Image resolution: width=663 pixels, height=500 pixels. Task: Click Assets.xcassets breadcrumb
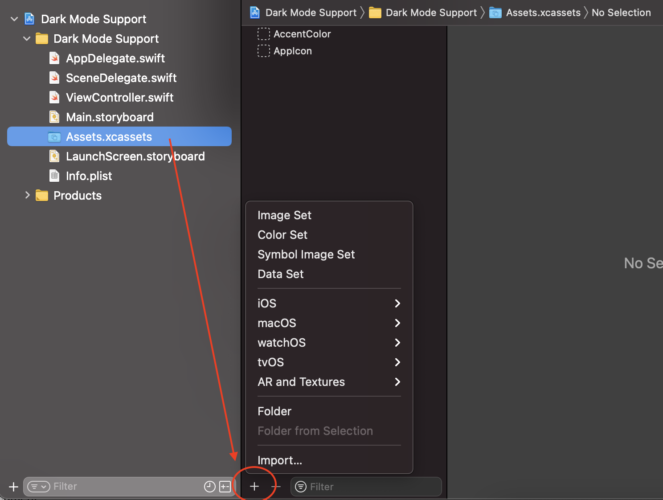[543, 13]
